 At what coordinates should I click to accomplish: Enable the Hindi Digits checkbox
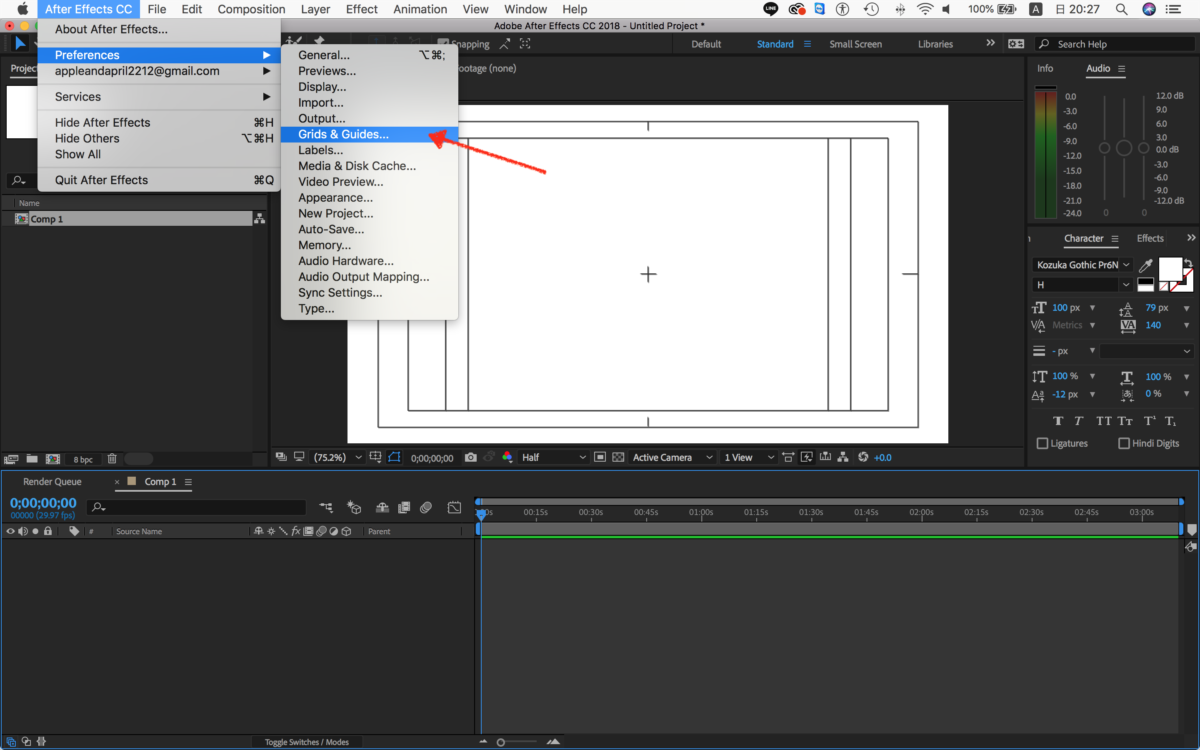coord(1124,443)
